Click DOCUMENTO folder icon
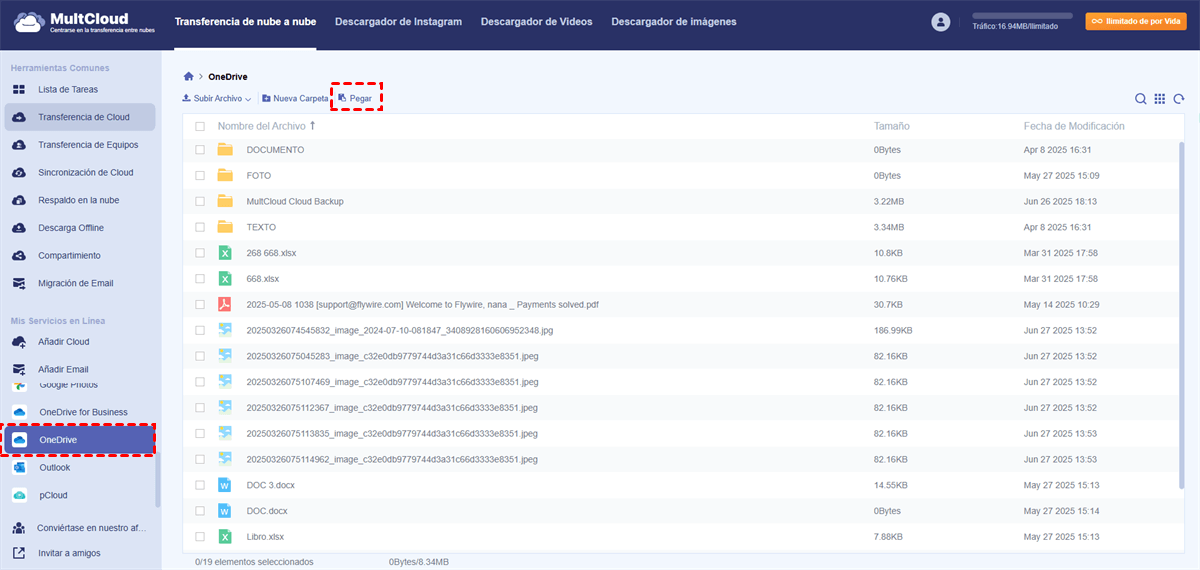The height and width of the screenshot is (570, 1200). pos(225,149)
